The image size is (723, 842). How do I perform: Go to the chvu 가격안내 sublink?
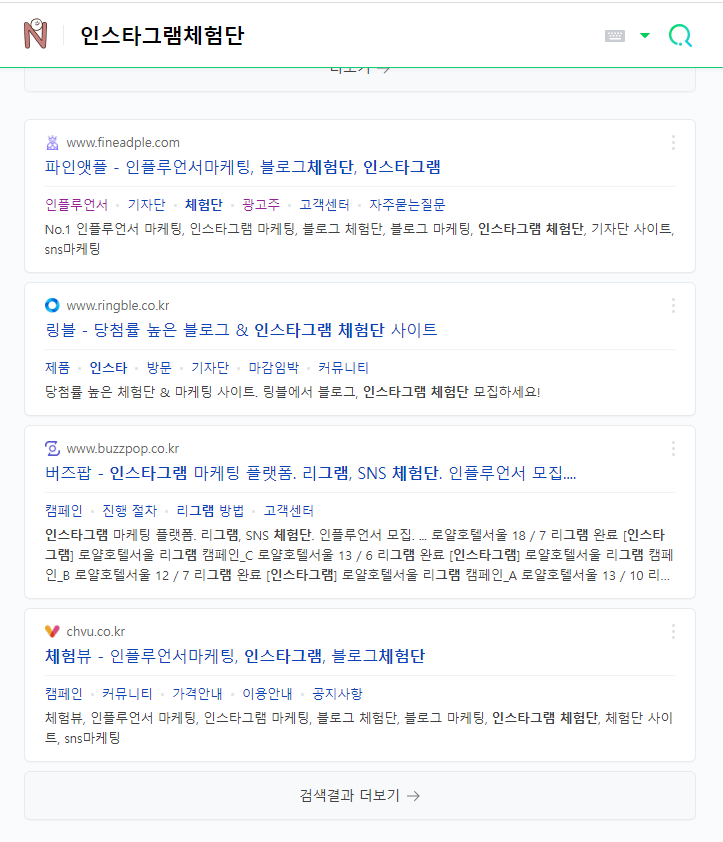pyautogui.click(x=197, y=694)
